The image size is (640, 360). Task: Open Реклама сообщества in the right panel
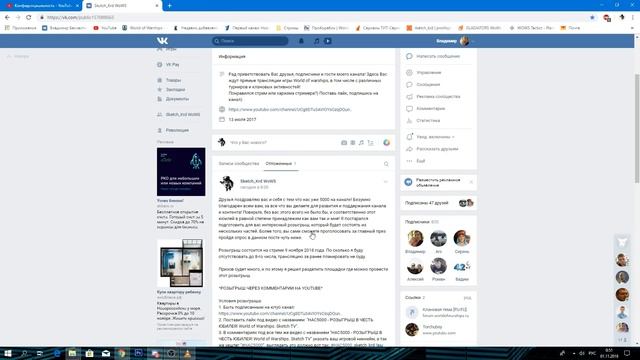click(x=438, y=97)
